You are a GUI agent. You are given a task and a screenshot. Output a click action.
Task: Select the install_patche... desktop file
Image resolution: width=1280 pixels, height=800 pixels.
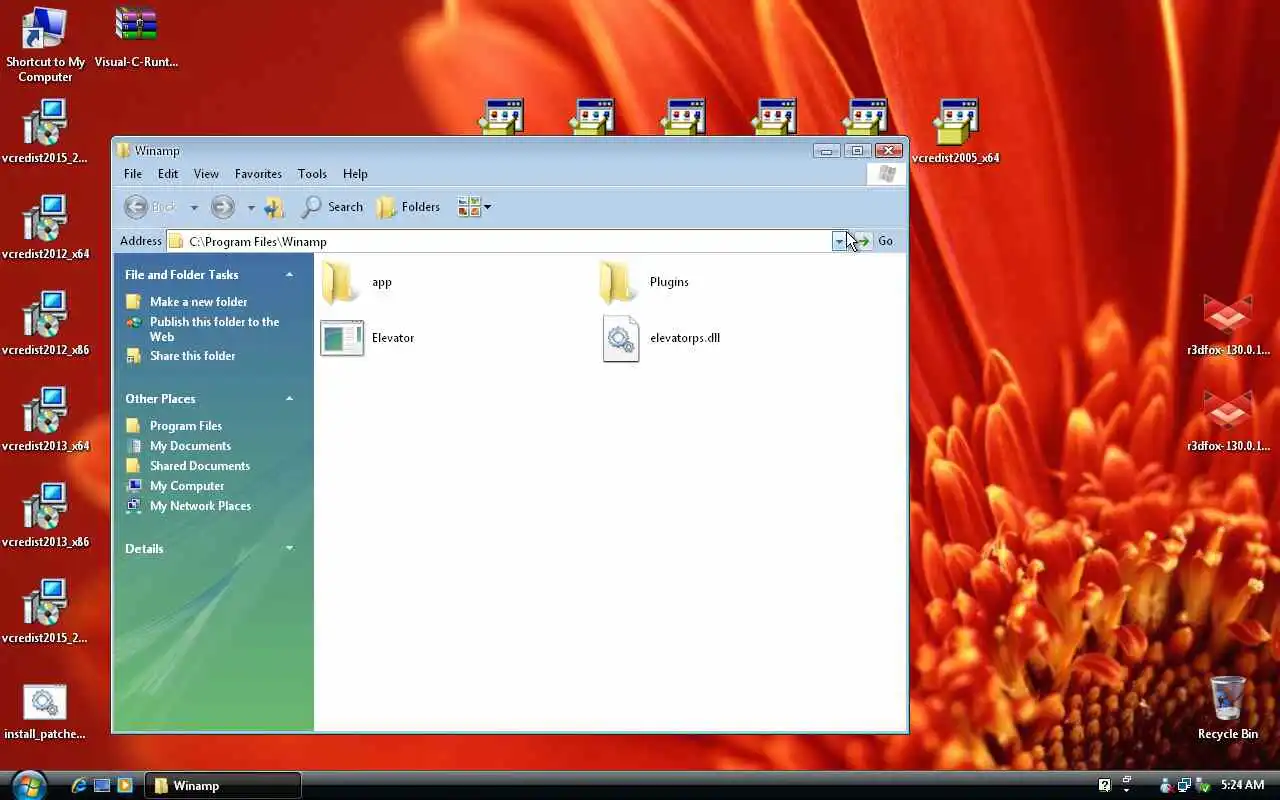click(45, 712)
